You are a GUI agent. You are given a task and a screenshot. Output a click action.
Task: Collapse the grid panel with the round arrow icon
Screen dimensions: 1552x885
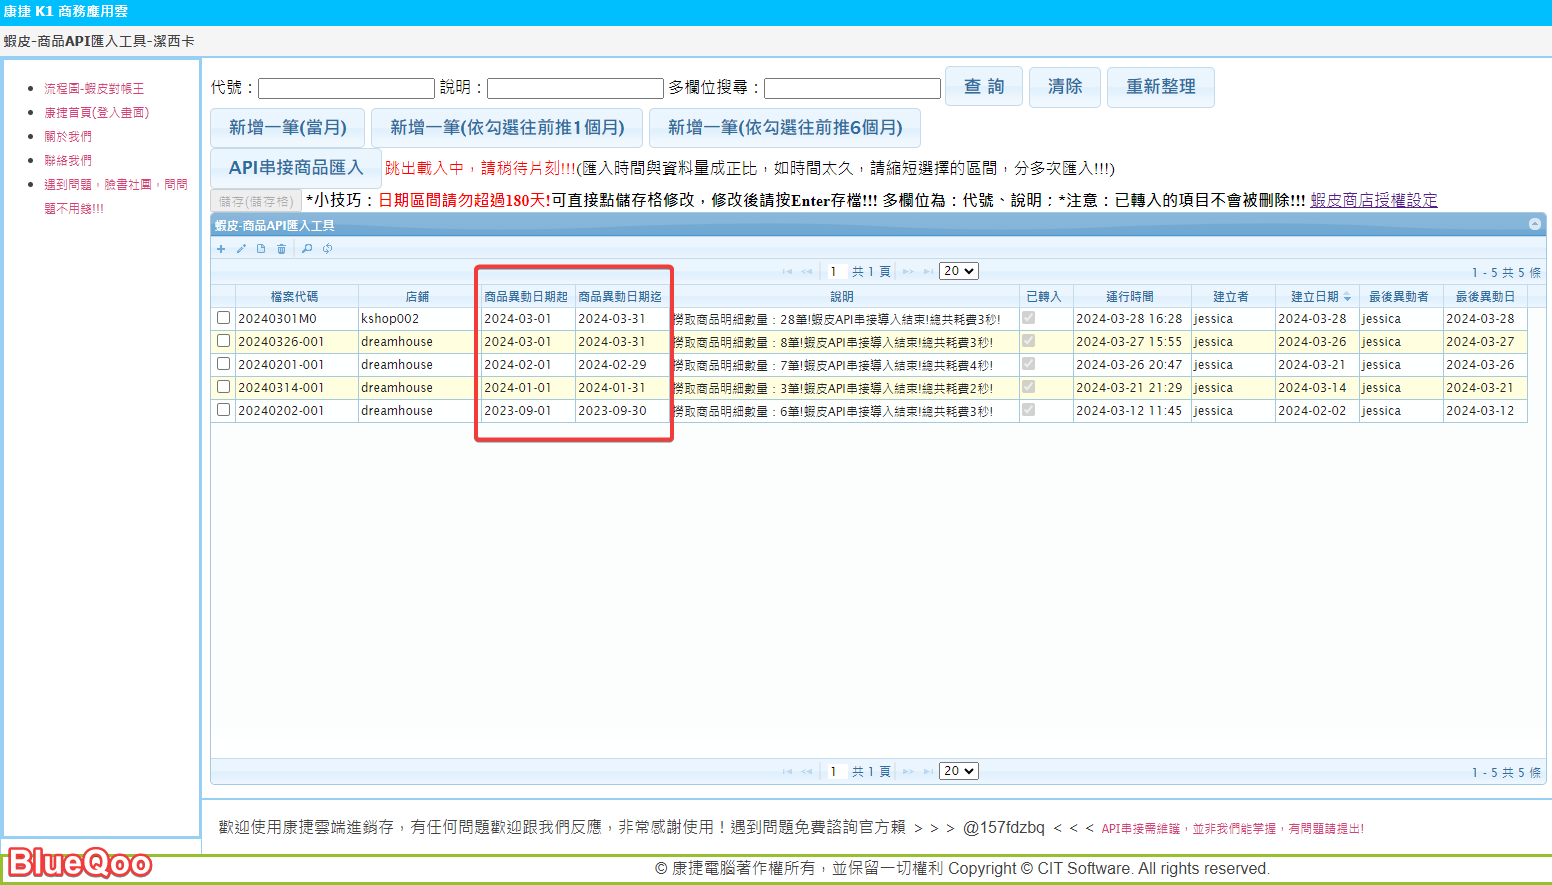pos(1534,224)
